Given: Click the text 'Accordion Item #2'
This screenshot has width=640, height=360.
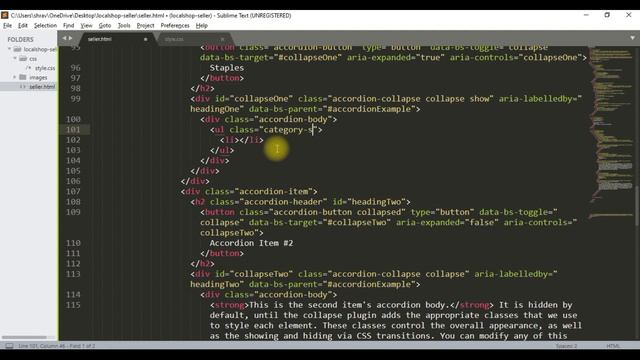Looking at the screenshot, I should pyautogui.click(x=251, y=243).
